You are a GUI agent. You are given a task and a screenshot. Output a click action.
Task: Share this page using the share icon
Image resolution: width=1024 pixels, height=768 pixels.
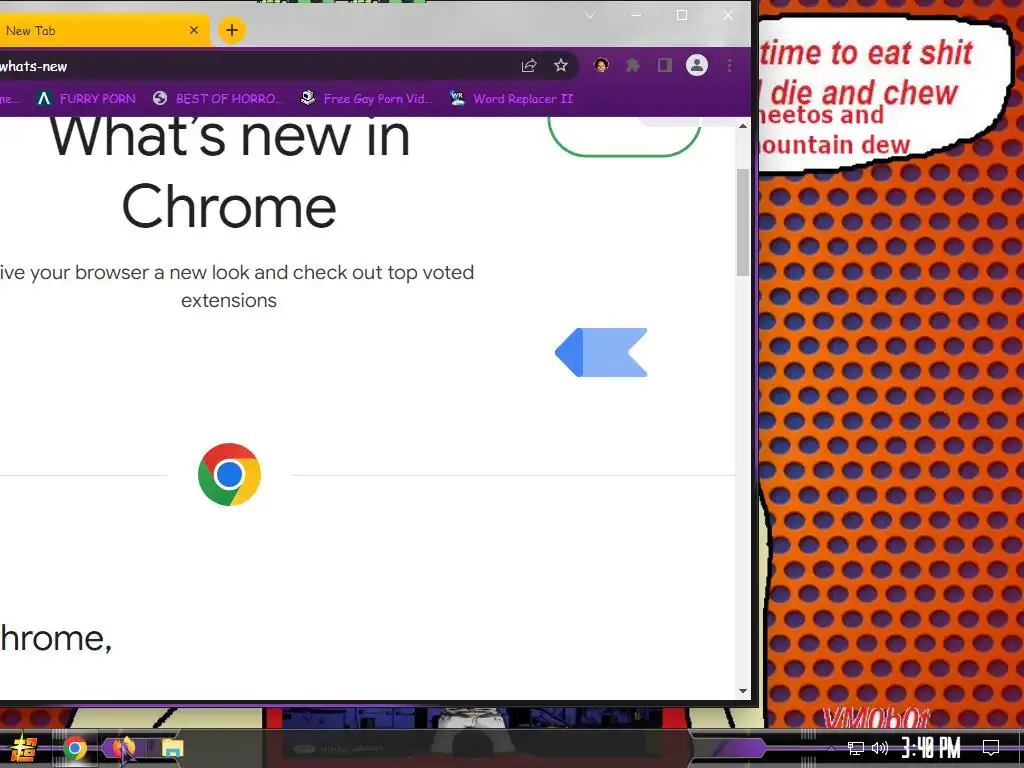(529, 65)
